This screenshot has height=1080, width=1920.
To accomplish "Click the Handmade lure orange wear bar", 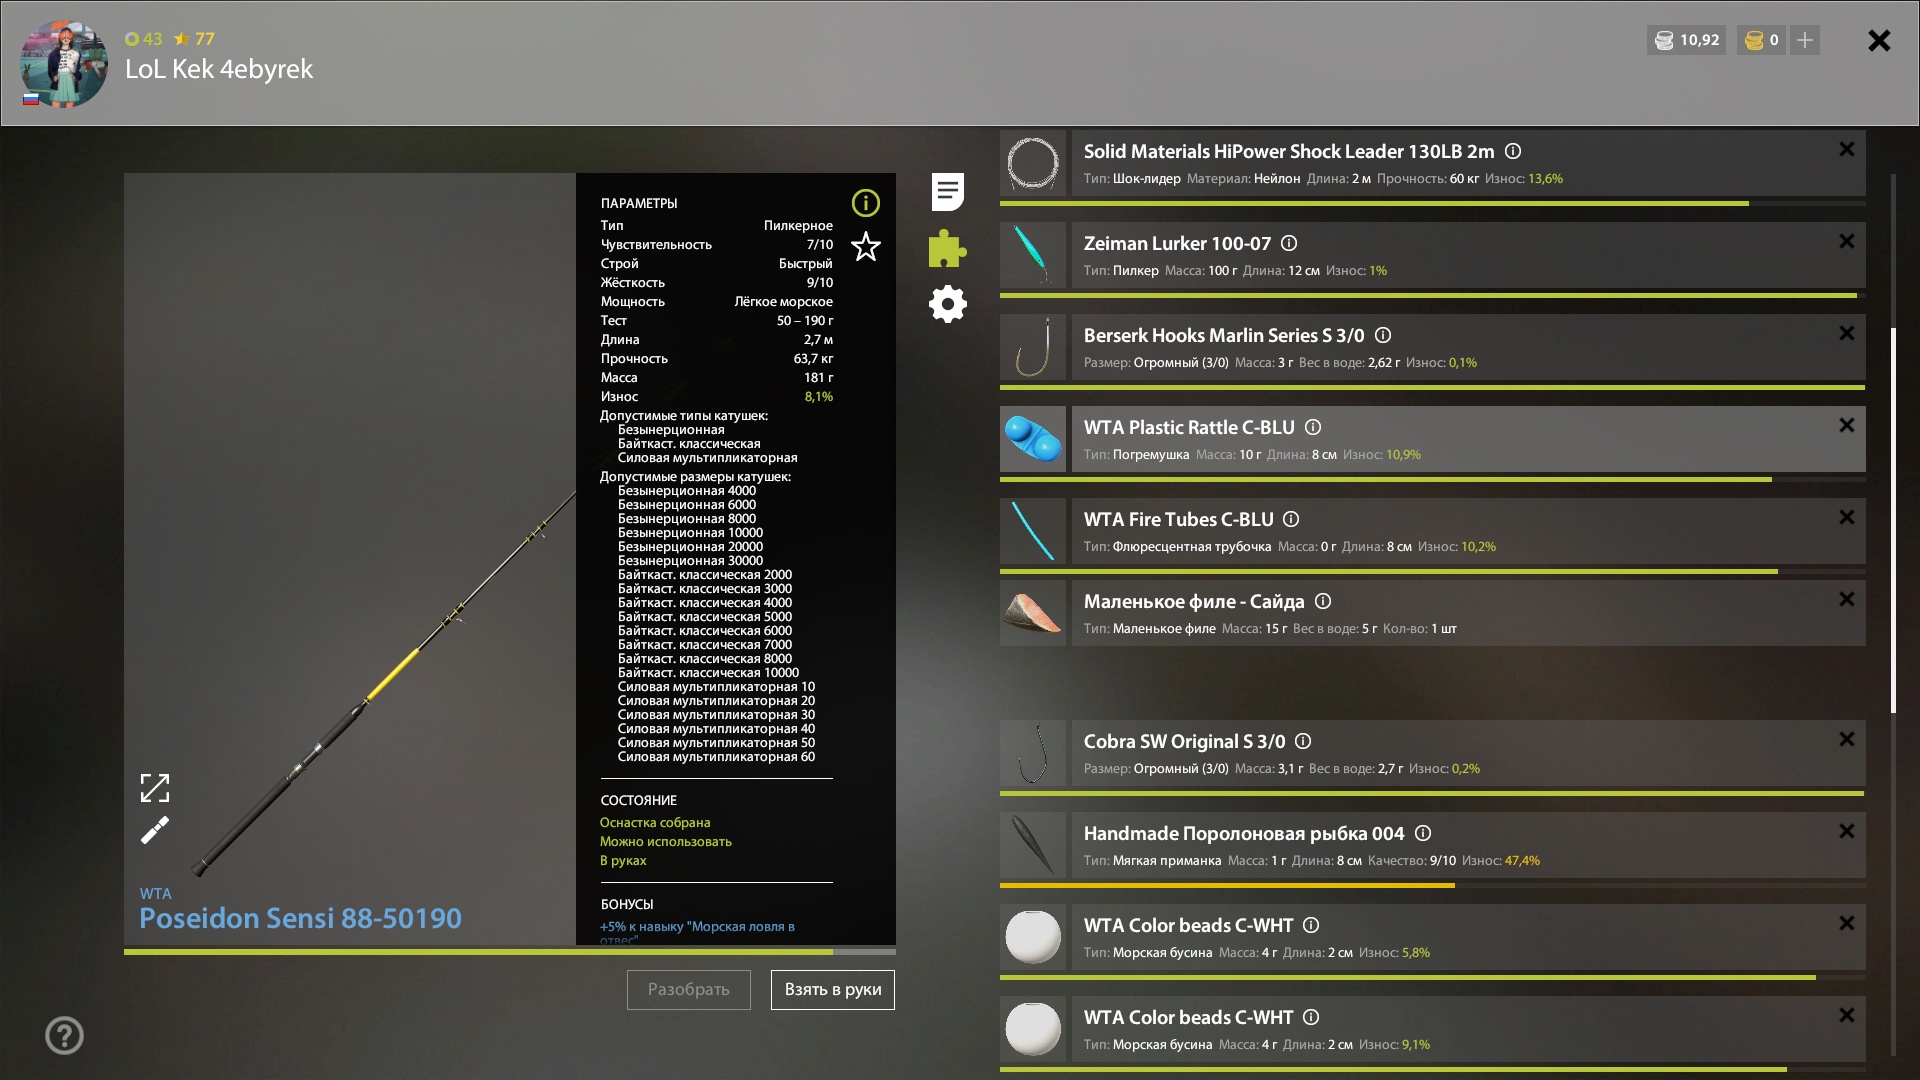I will pyautogui.click(x=1227, y=885).
